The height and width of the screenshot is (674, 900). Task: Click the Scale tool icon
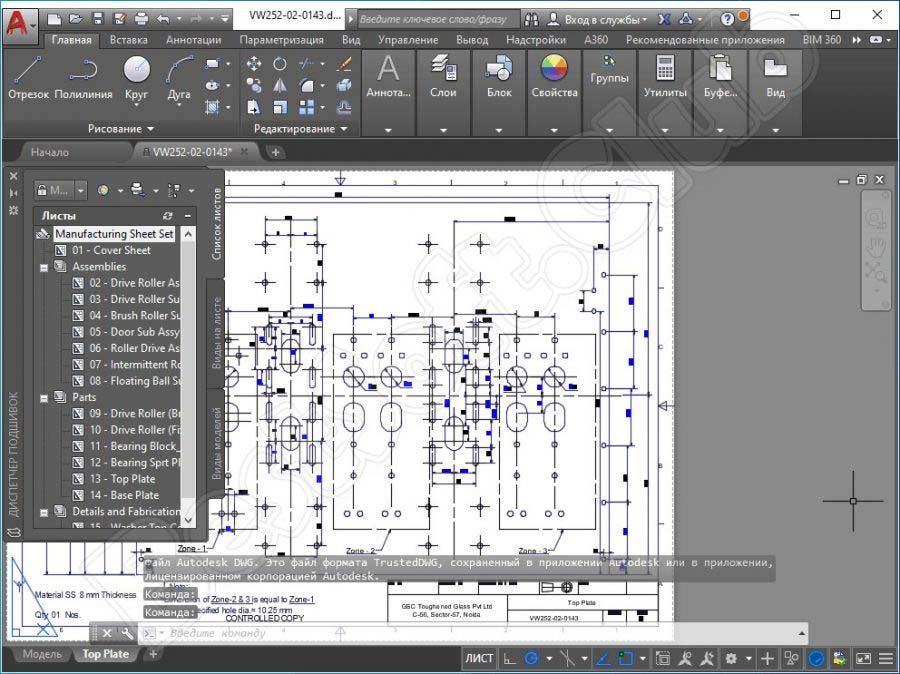point(280,107)
